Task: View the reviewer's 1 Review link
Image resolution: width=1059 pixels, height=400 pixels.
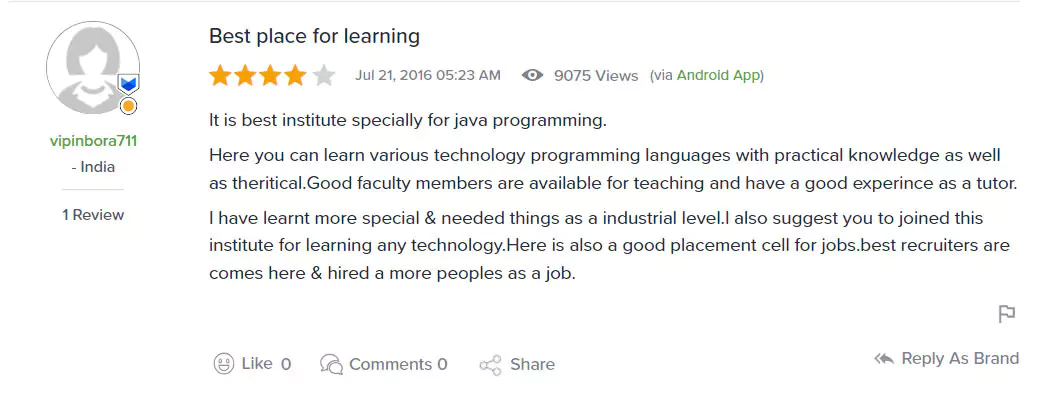Action: point(93,215)
